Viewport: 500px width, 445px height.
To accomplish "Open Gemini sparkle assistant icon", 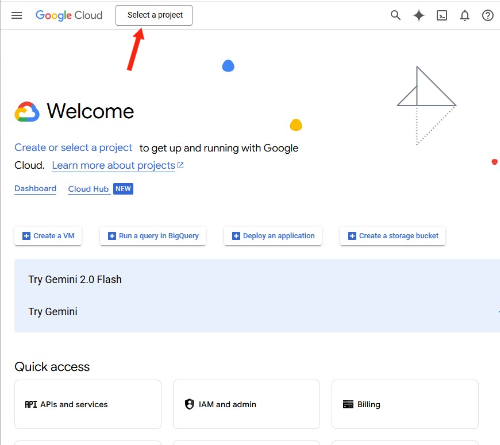I will 419,15.
